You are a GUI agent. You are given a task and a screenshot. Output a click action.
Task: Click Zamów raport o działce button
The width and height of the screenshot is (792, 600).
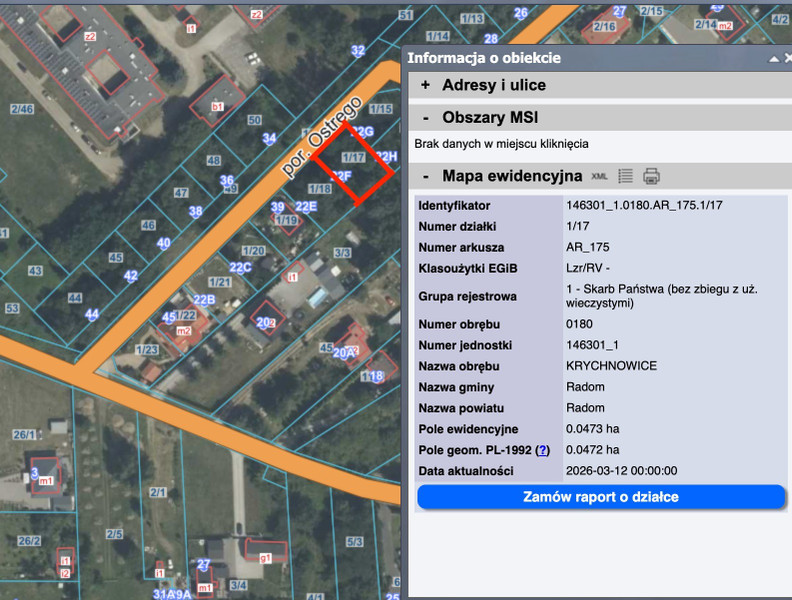(601, 497)
